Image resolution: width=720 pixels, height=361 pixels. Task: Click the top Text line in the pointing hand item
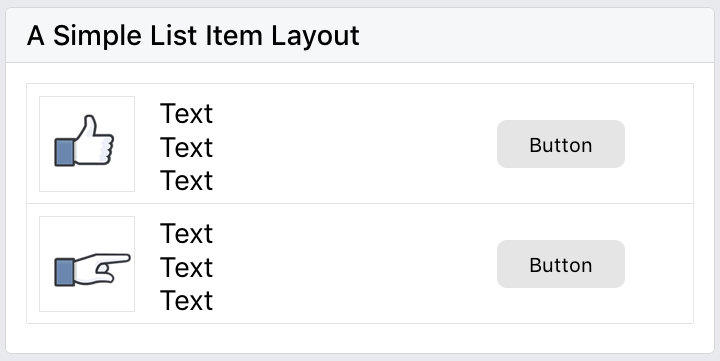pos(186,233)
